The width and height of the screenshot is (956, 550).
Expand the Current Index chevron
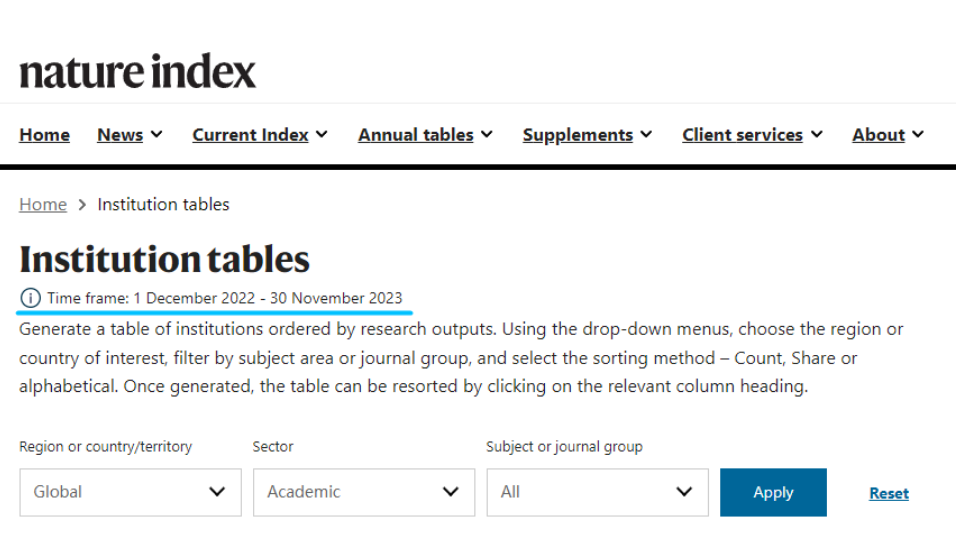click(322, 135)
